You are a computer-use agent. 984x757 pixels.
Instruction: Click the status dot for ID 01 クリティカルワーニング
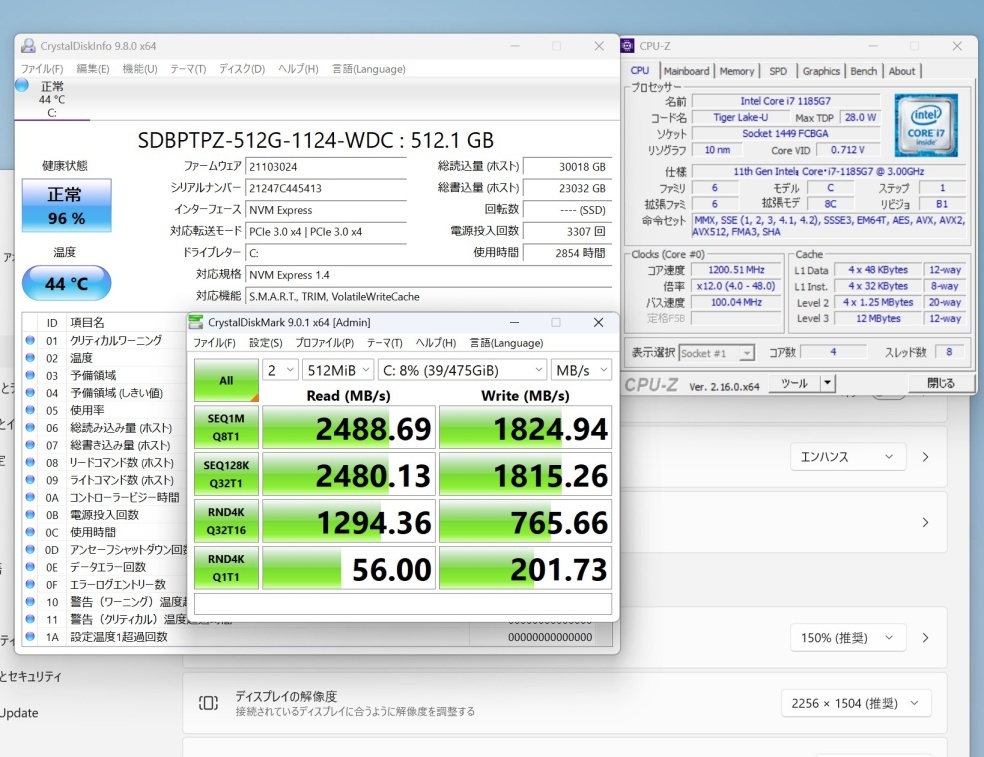click(30, 340)
